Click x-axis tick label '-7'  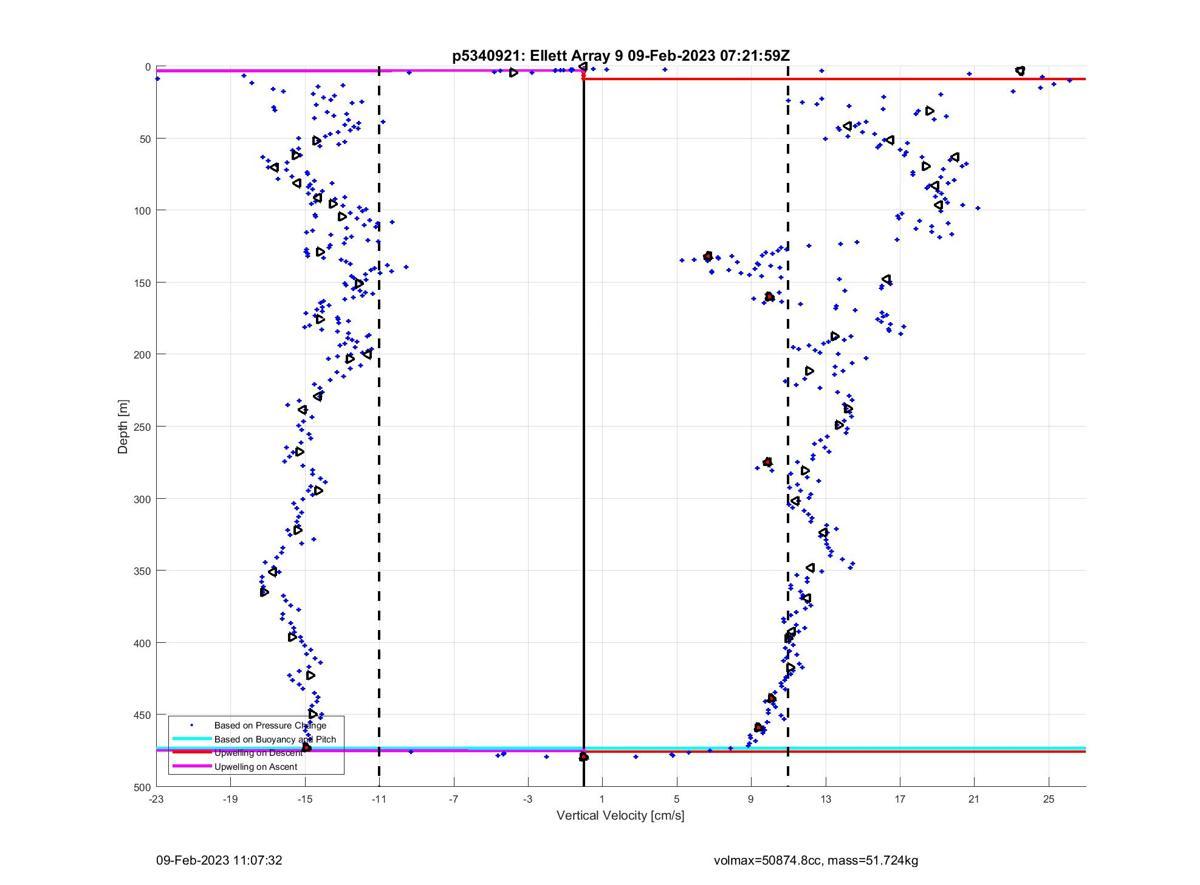(x=454, y=799)
